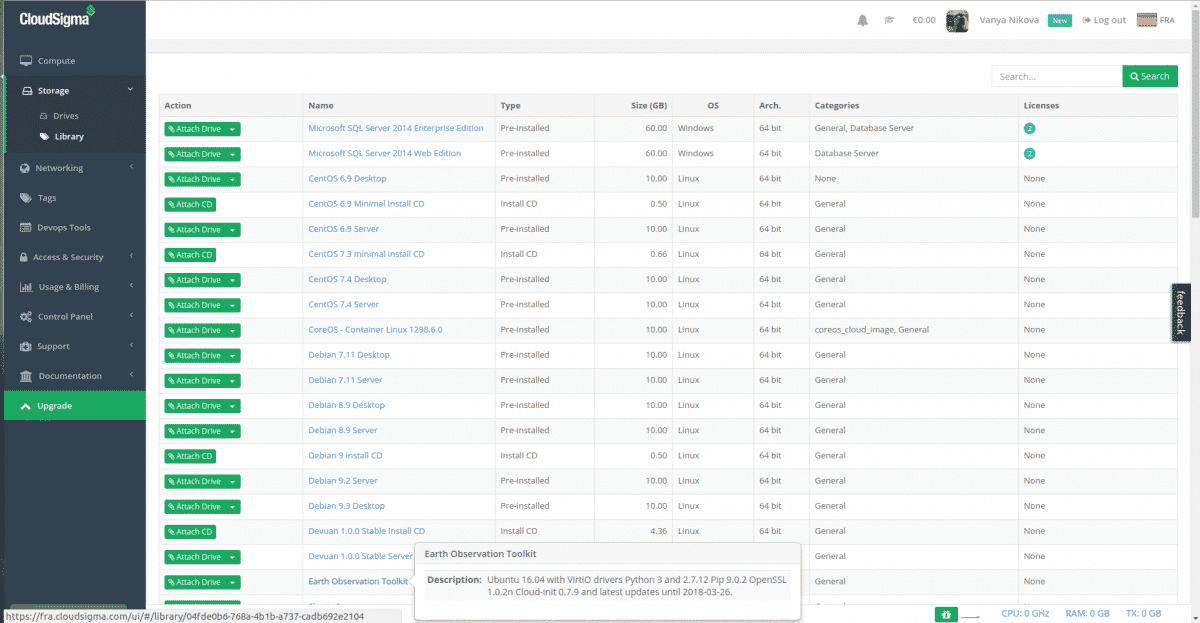Click the FRA location flag icon
1200x623 pixels.
coord(1146,19)
